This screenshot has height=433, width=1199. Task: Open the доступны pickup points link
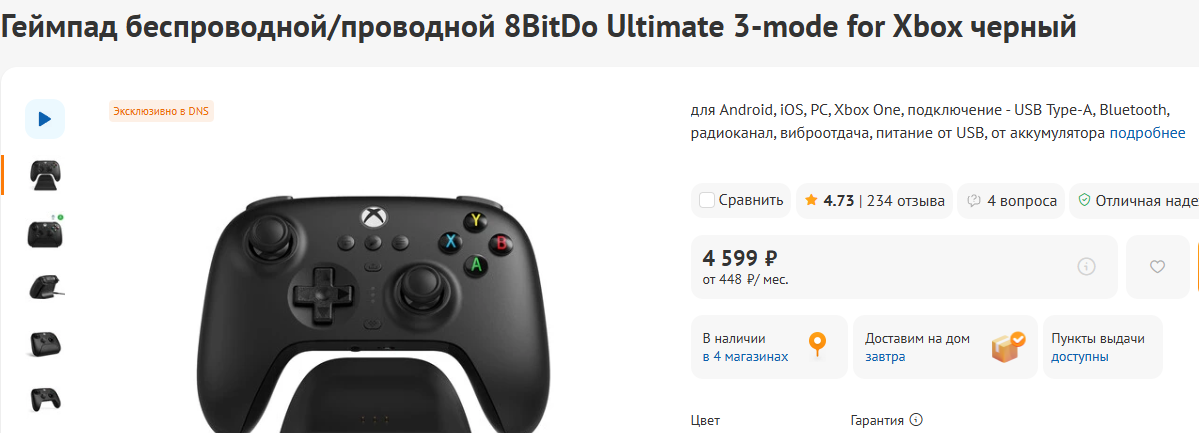[1080, 356]
